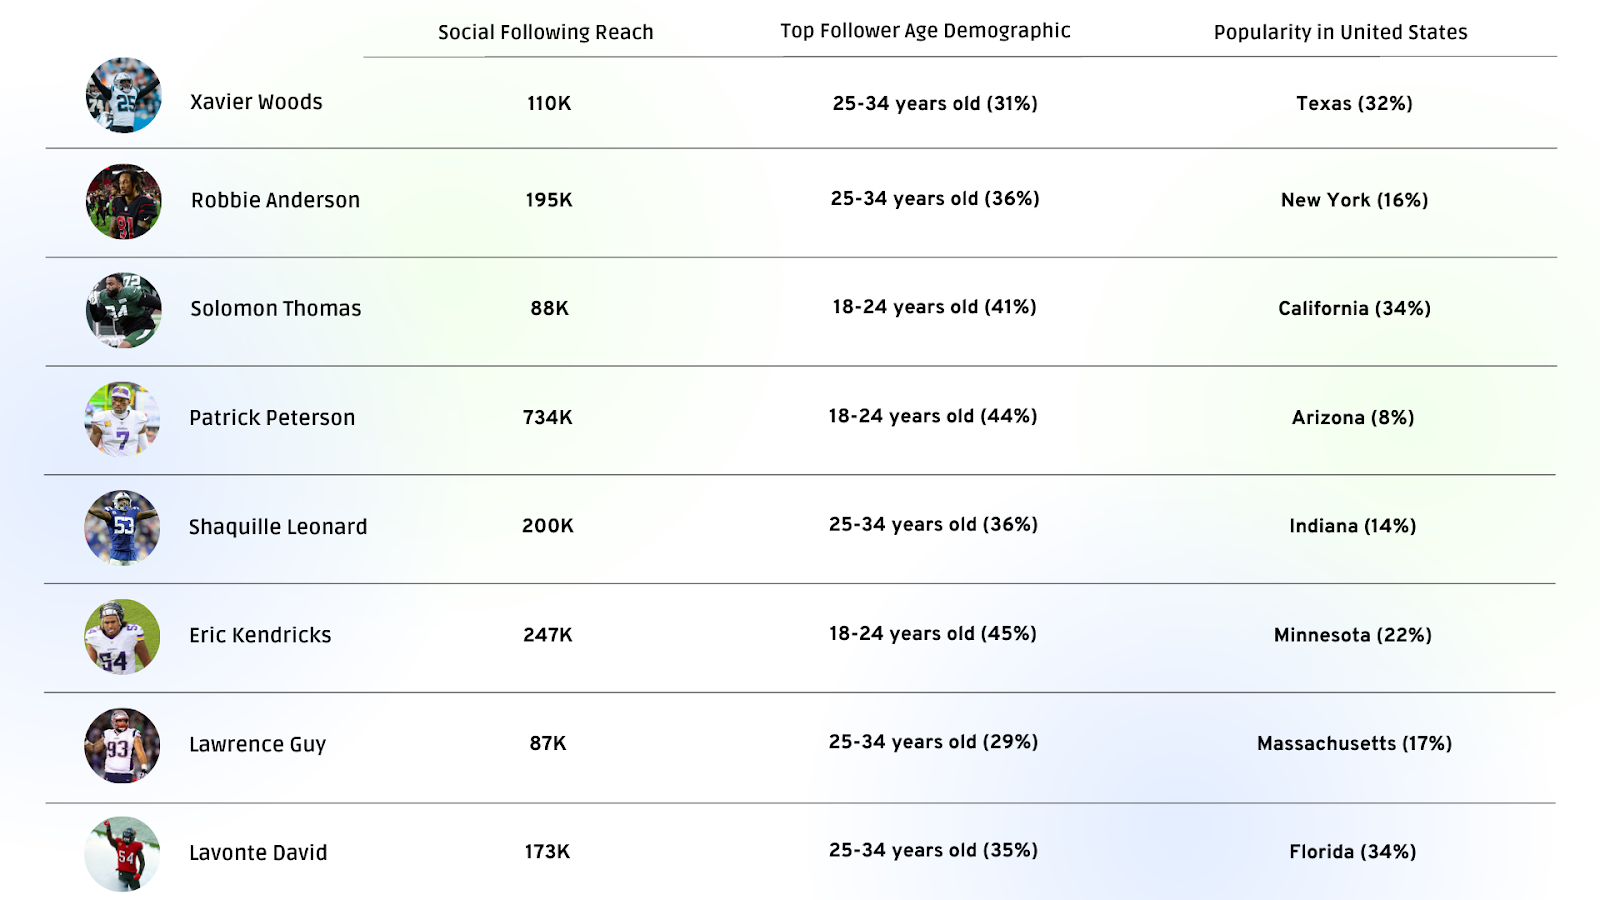This screenshot has height=900, width=1600.
Task: Click the 734K reach value
Action: click(x=548, y=417)
